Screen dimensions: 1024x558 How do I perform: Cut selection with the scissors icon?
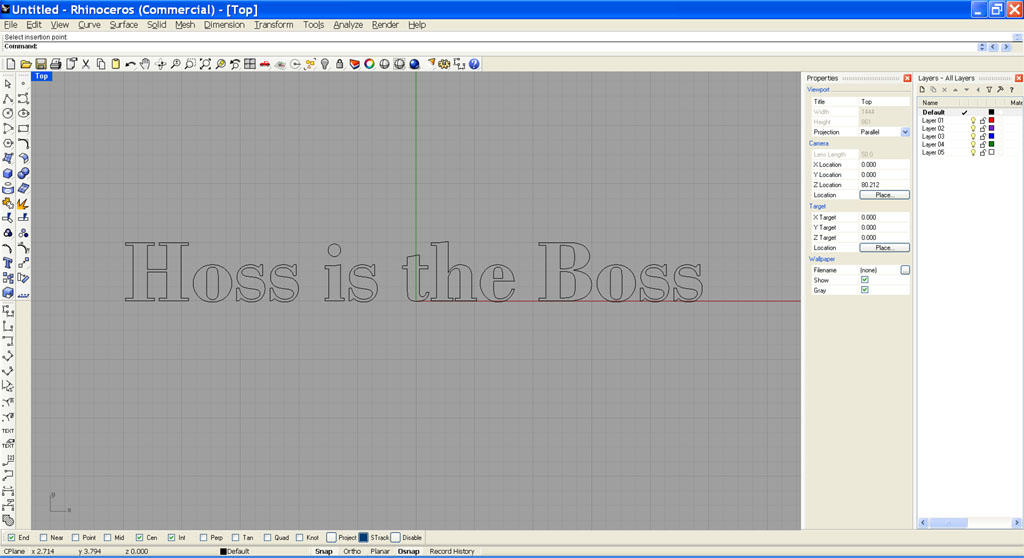coord(86,64)
